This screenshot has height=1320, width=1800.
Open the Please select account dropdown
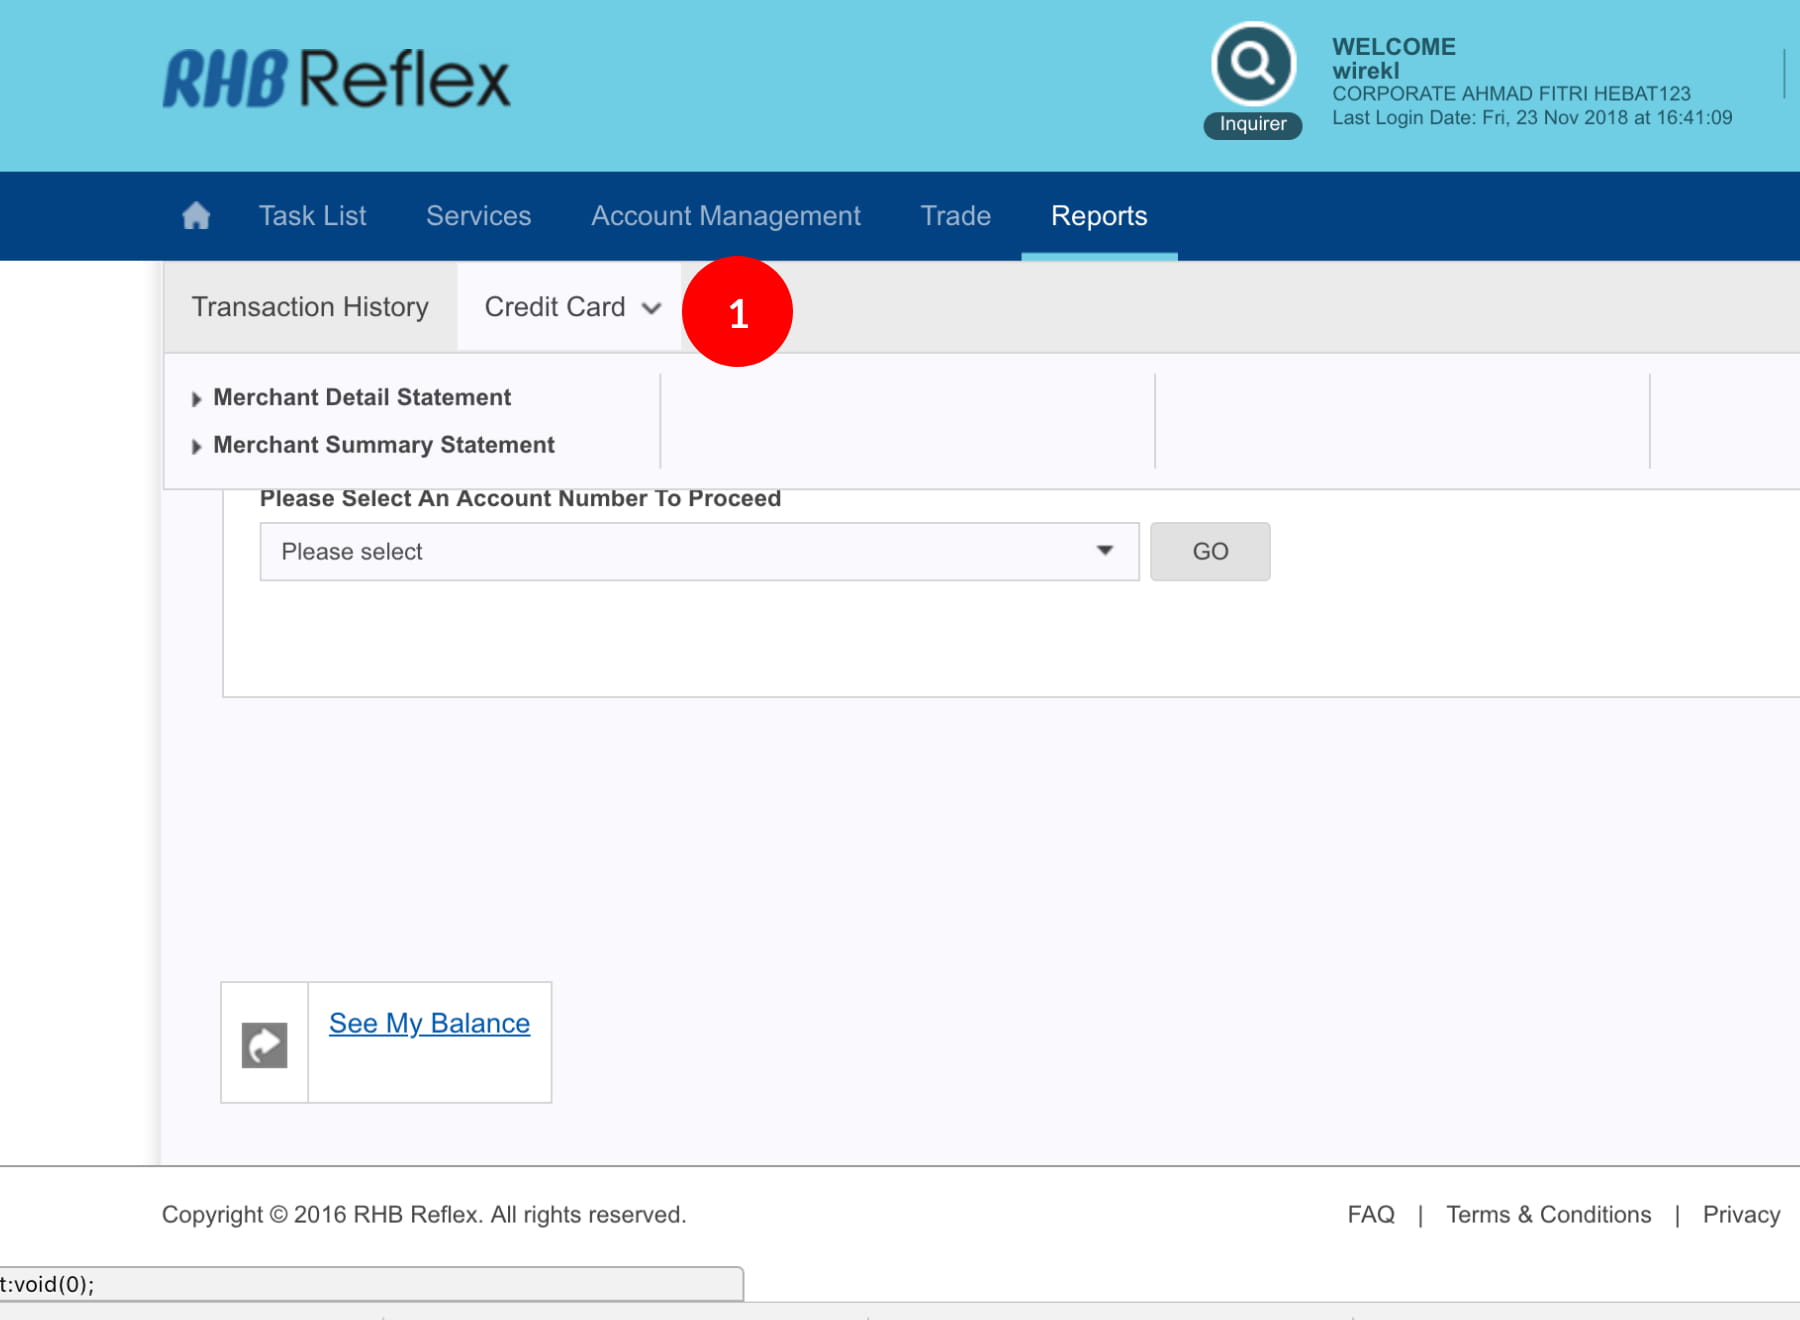[x=698, y=551]
